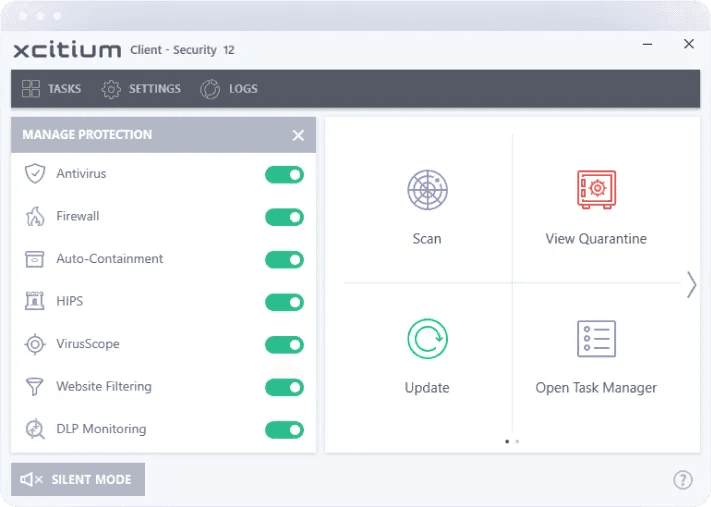The image size is (711, 507).
Task: Click the Auto-Containment box icon
Action: (34, 259)
